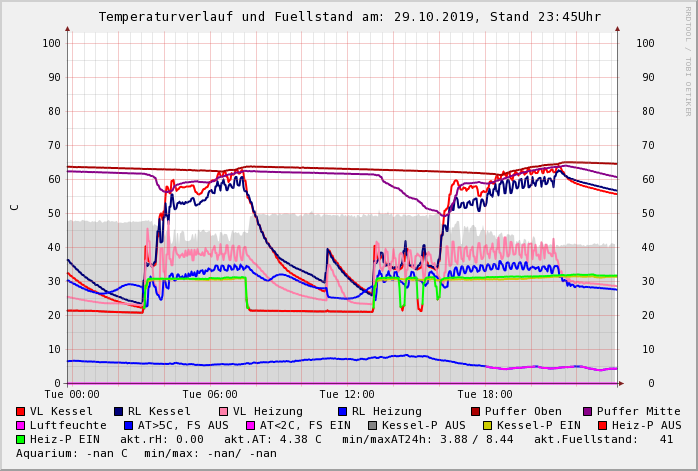This screenshot has height=471, width=698.
Task: Select the gray Kessel-P AUS legend swatch
Action: click(x=373, y=425)
